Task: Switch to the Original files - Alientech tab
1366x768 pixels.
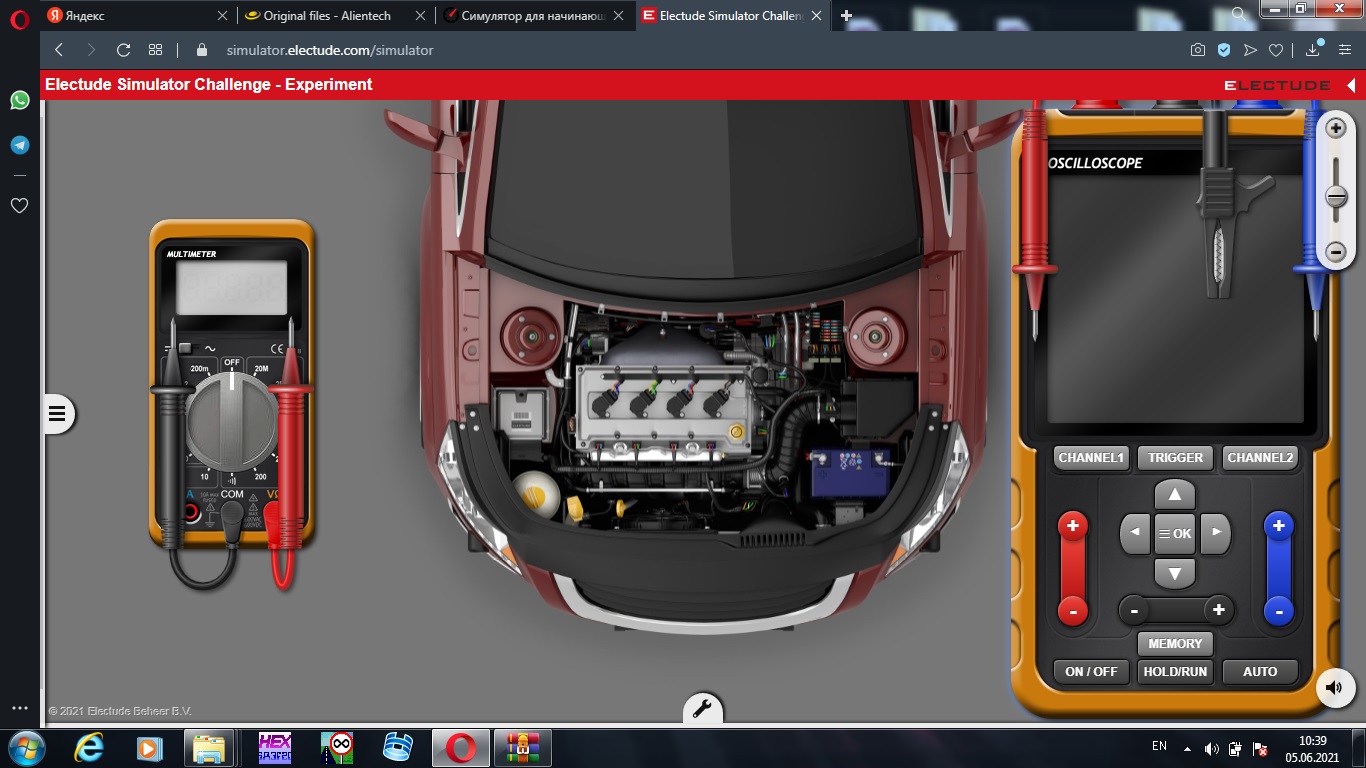Action: (327, 16)
